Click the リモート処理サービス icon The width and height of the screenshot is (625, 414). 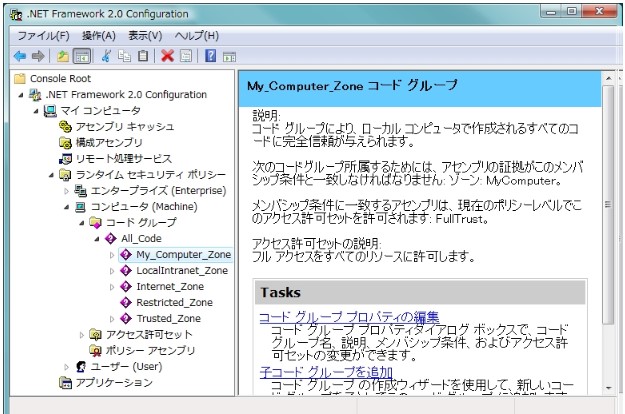(65, 159)
